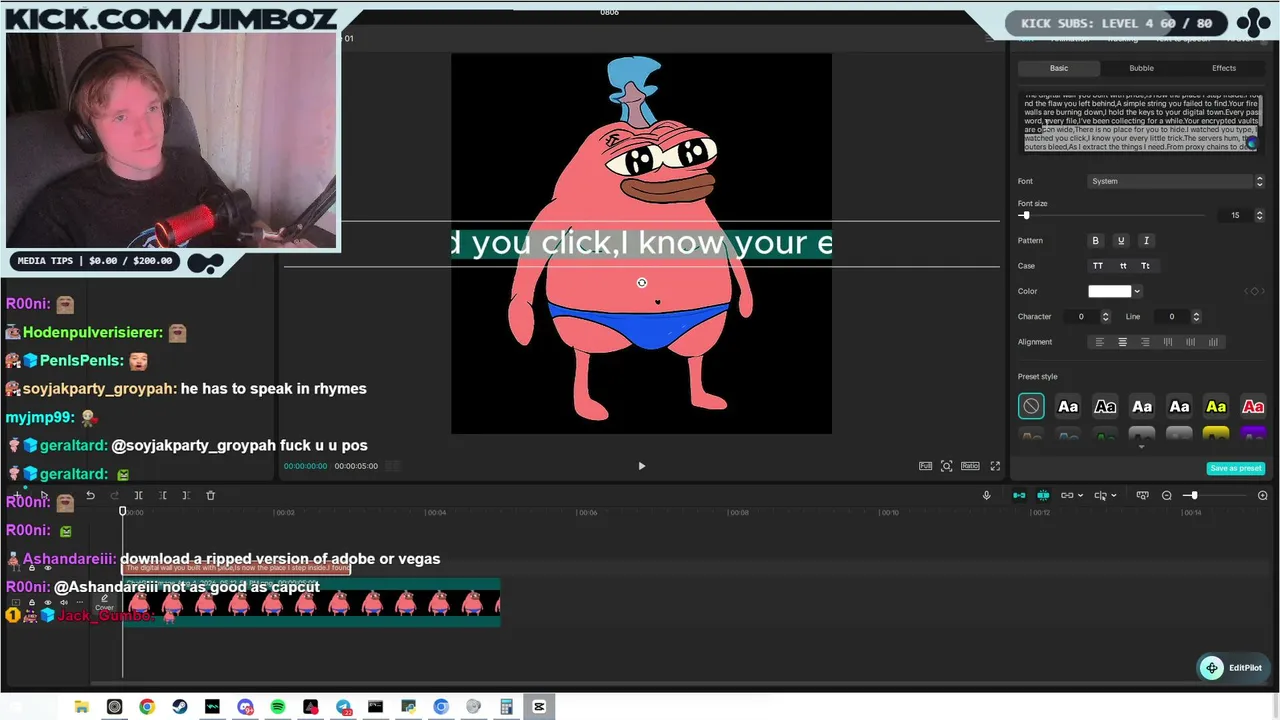Viewport: 1280px width, 720px height.
Task: Toggle auto snapping in timeline toolbar
Action: (1043, 495)
